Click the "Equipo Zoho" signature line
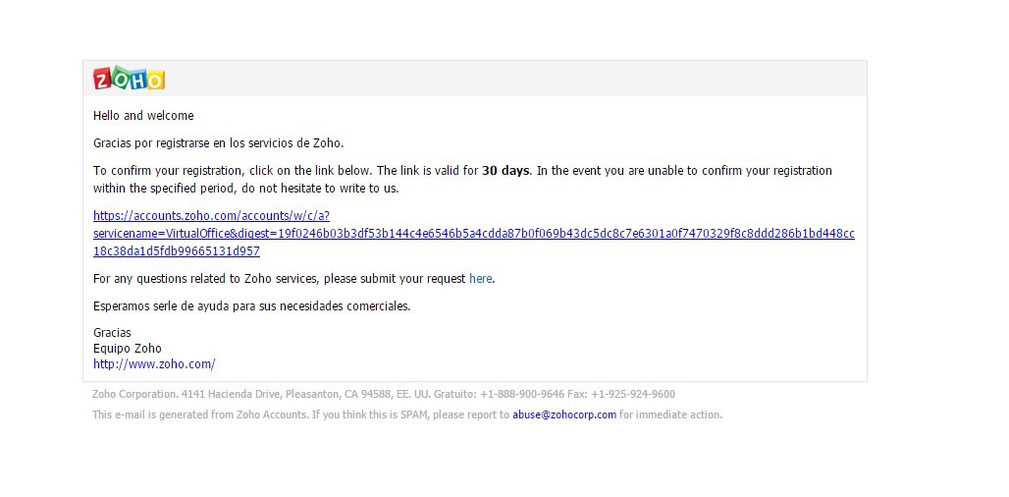 (127, 348)
